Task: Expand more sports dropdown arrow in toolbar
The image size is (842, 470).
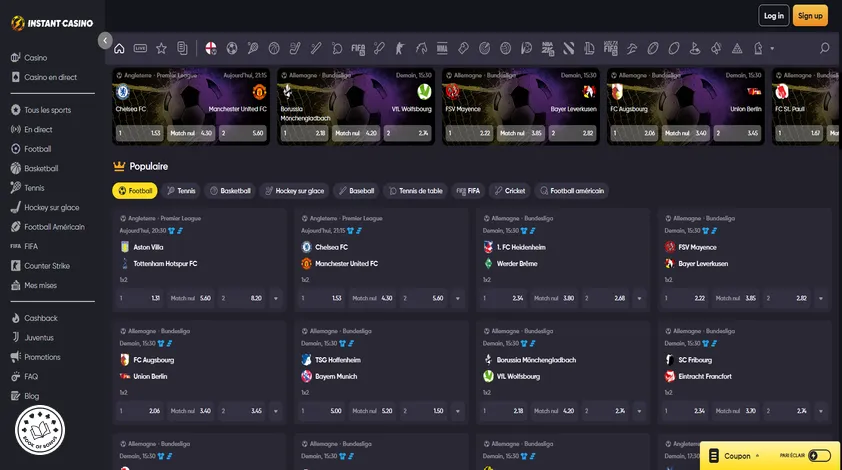Action: (772, 48)
